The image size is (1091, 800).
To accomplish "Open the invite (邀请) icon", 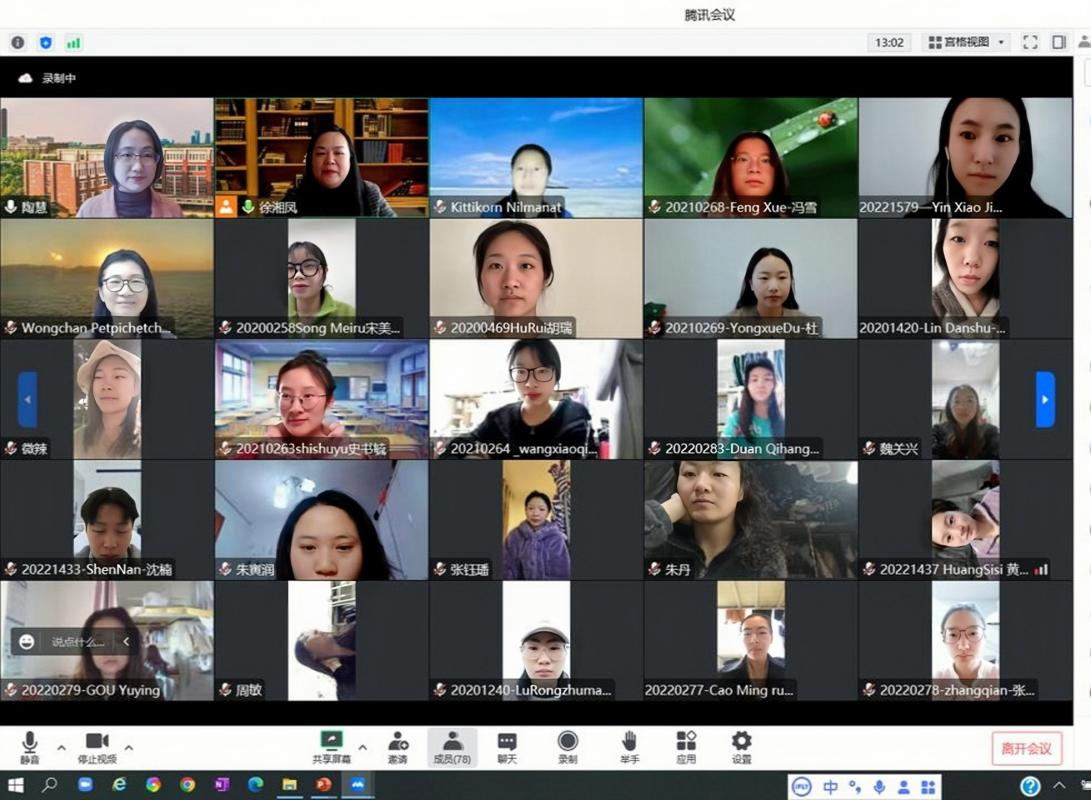I will (398, 745).
